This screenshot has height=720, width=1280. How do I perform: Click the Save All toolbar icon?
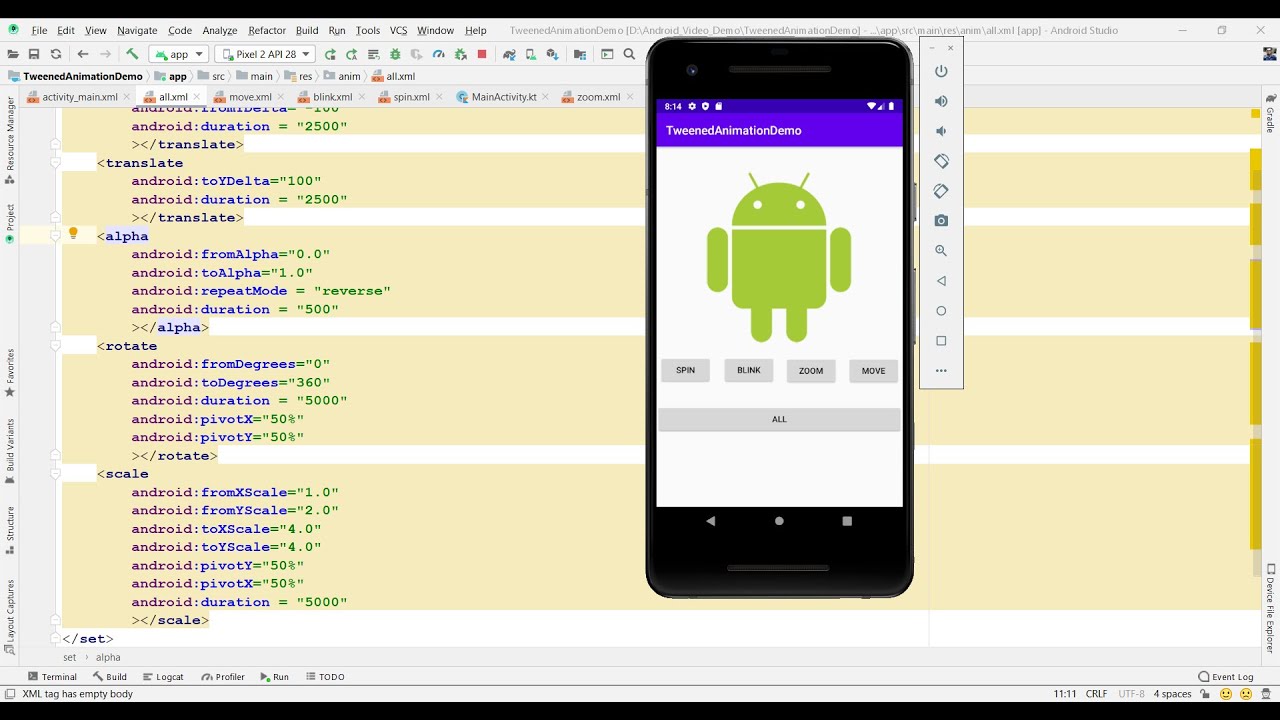(34, 54)
